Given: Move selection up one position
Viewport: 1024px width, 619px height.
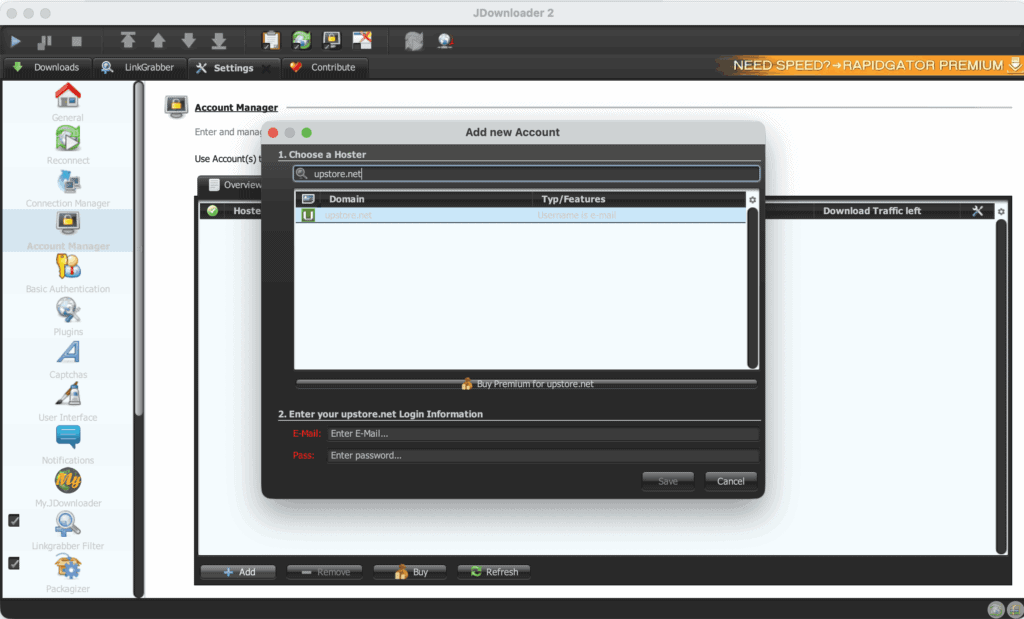Looking at the screenshot, I should 158,41.
